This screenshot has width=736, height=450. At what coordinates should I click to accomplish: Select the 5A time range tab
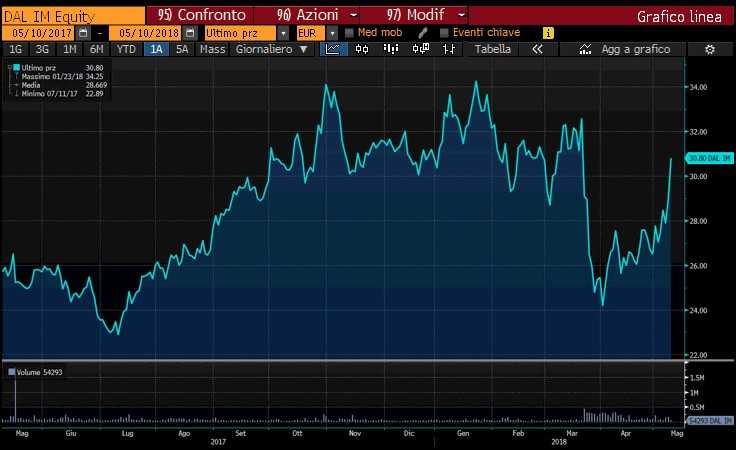coord(182,49)
